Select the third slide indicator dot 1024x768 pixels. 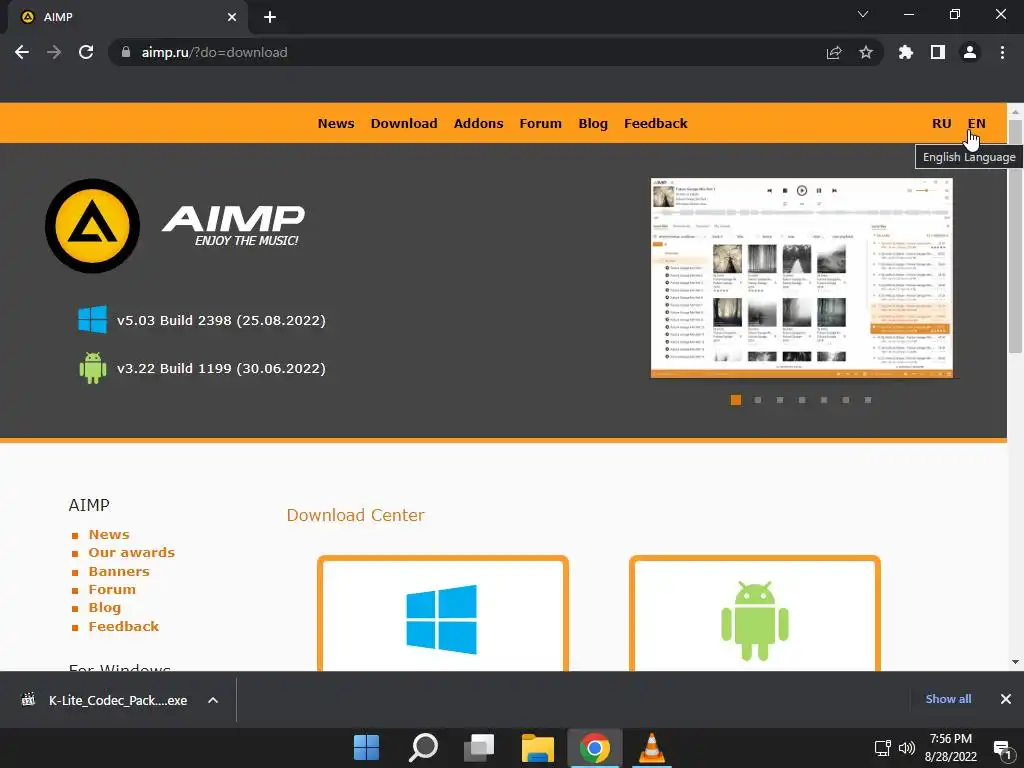780,400
